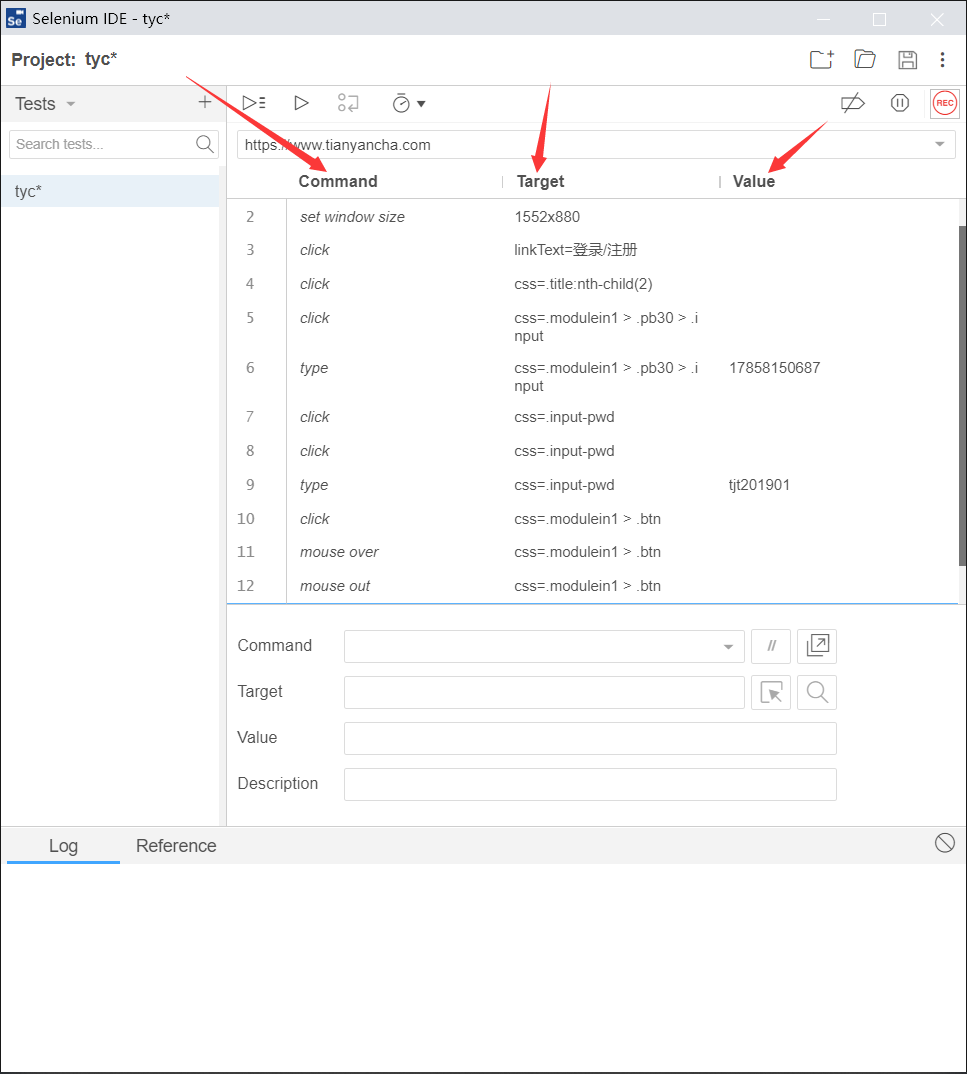
Task: Click the search tests magnifier icon
Action: 205,144
